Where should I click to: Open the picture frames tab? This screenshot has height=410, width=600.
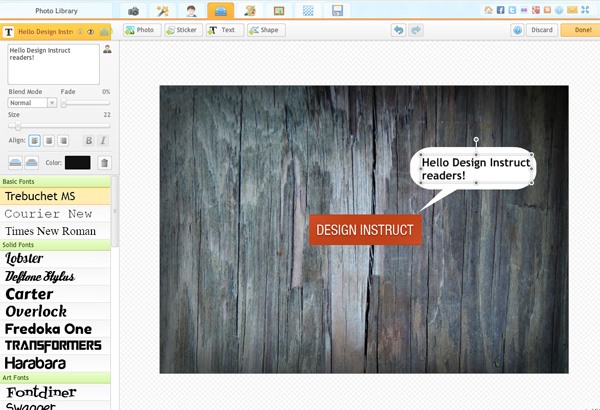279,11
